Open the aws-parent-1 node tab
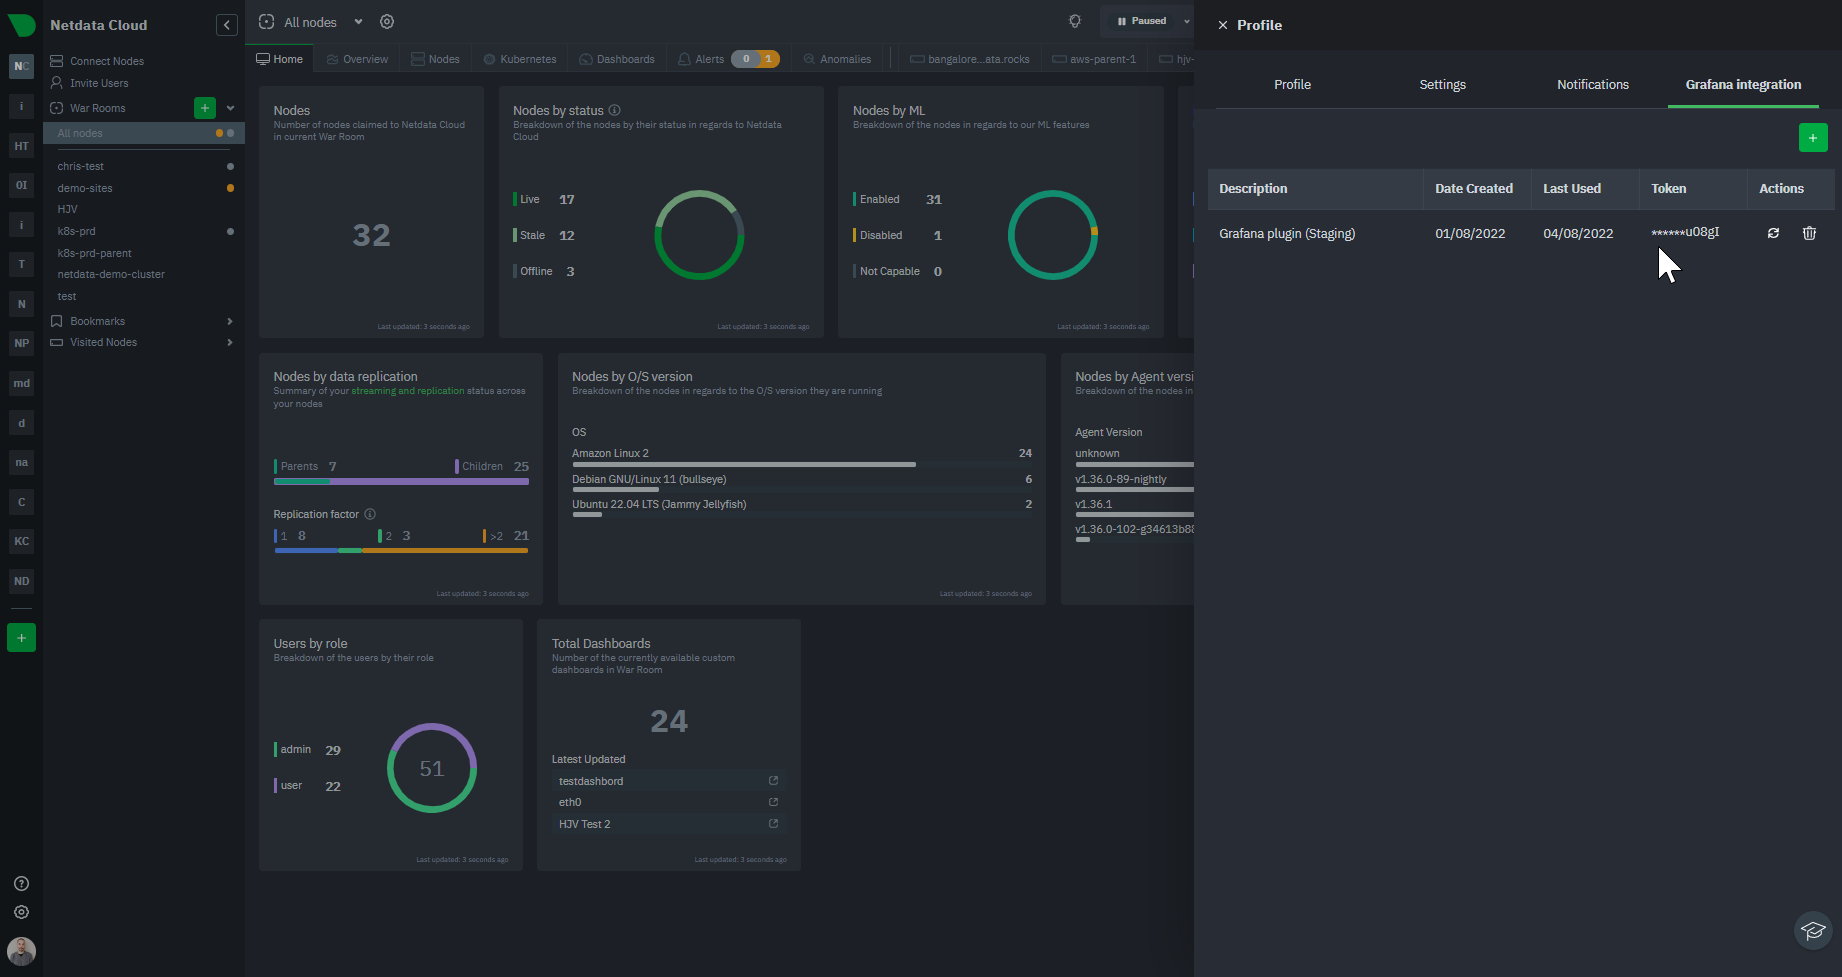This screenshot has width=1842, height=977. (x=1094, y=59)
